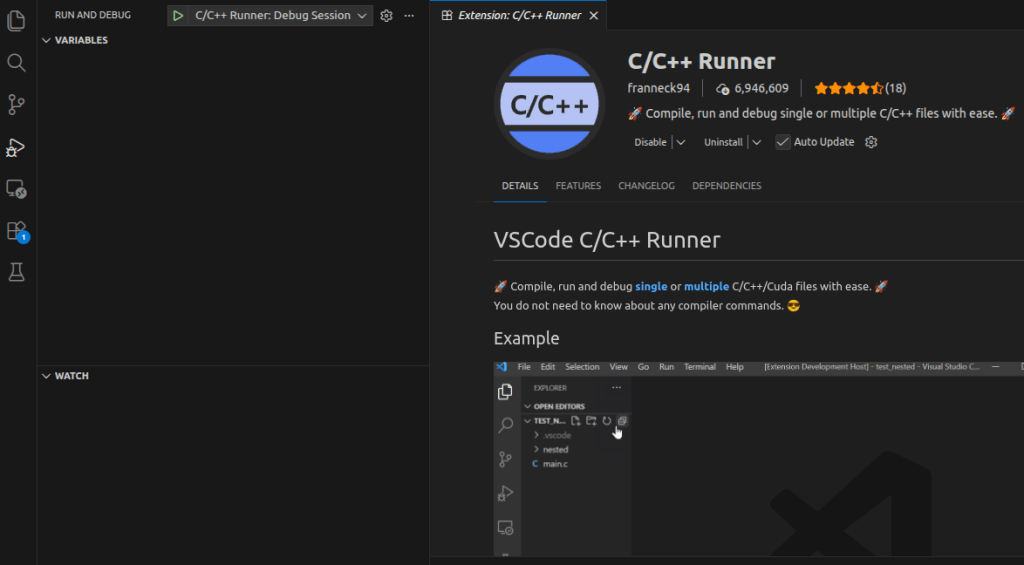Click the green Start Debugging play button
This screenshot has width=1024, height=565.
point(177,16)
